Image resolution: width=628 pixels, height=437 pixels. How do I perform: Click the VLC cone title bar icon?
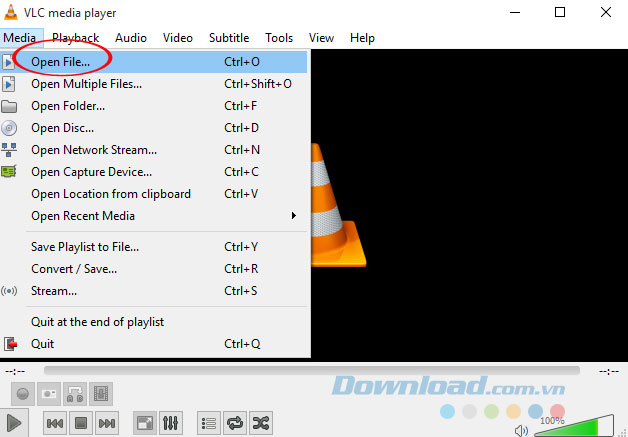[x=11, y=12]
